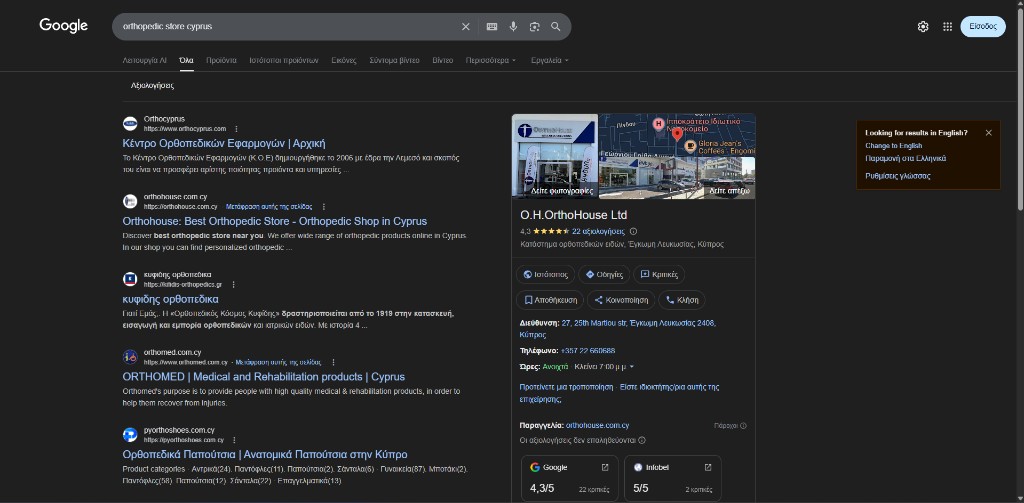Expand the Εργαλεία dropdown

(x=549, y=60)
